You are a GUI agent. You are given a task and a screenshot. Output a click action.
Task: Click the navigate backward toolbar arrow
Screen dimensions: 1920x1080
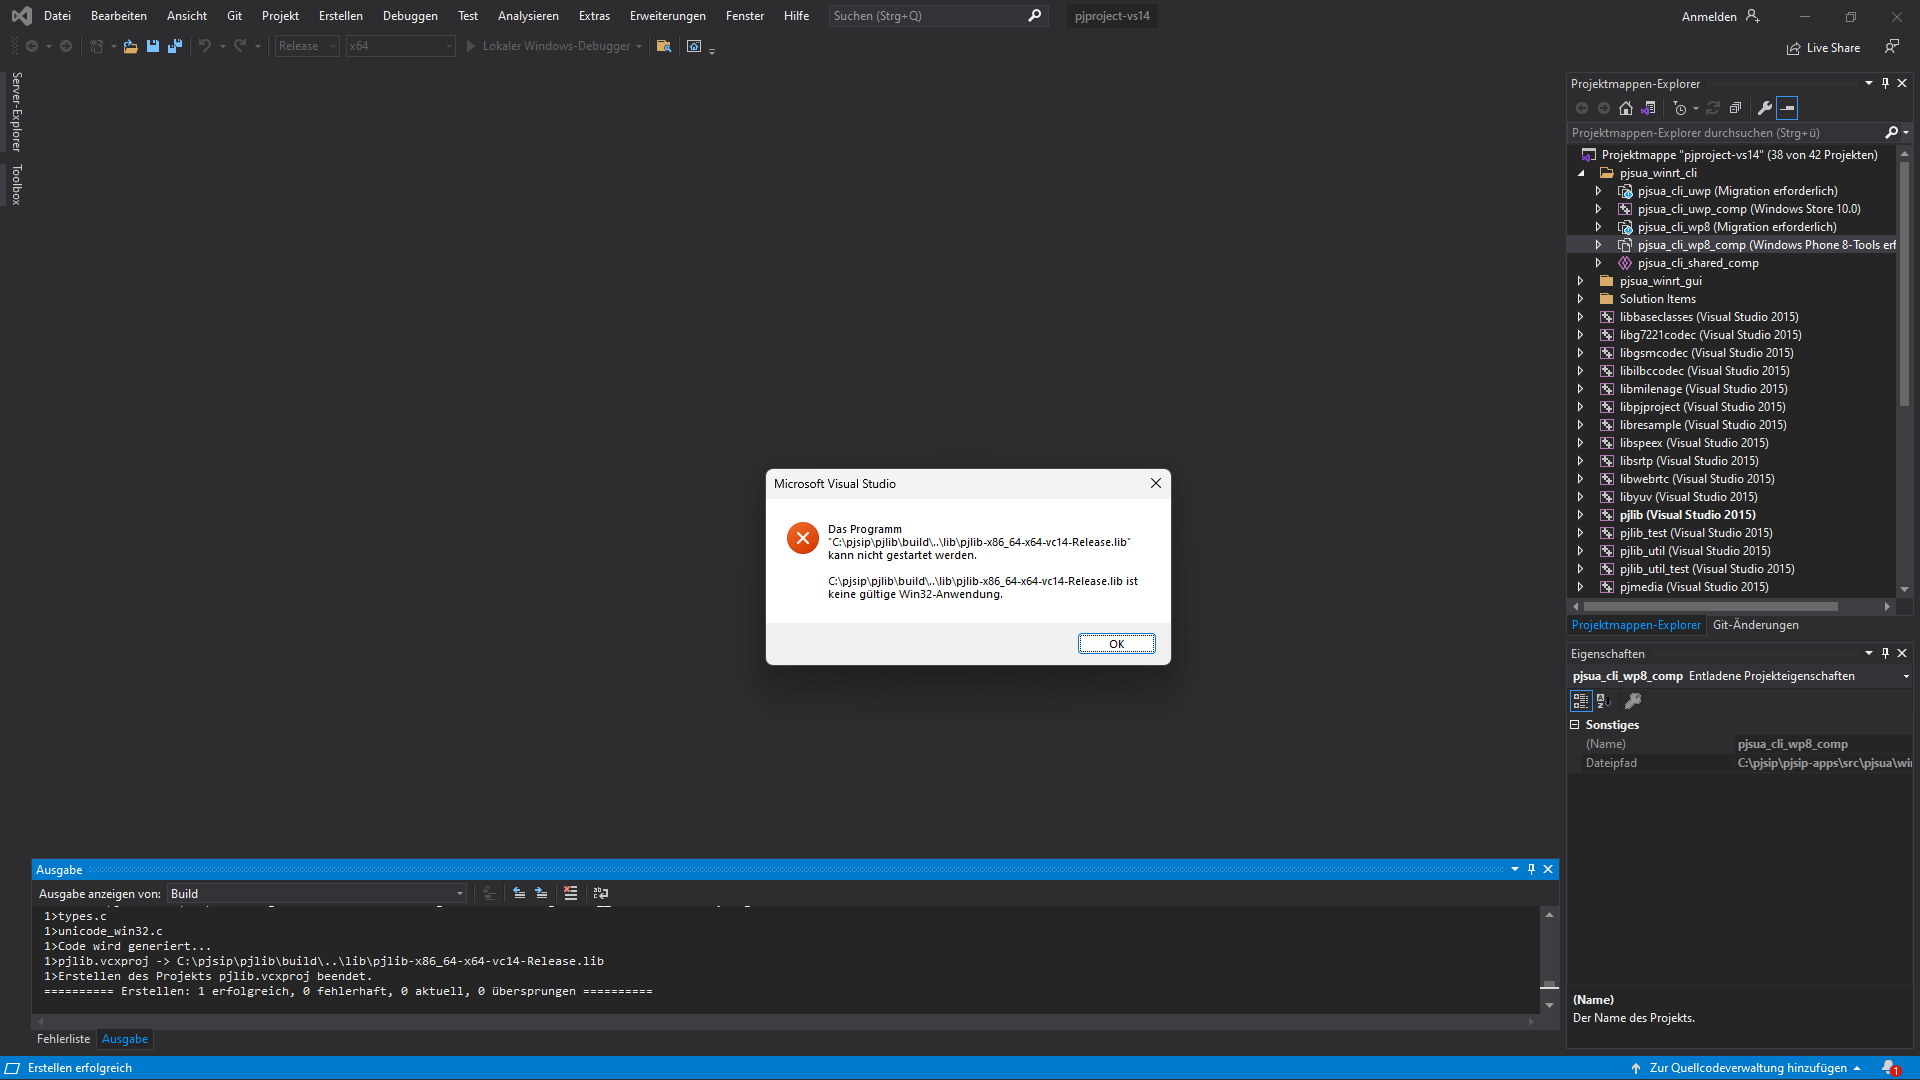pos(32,46)
